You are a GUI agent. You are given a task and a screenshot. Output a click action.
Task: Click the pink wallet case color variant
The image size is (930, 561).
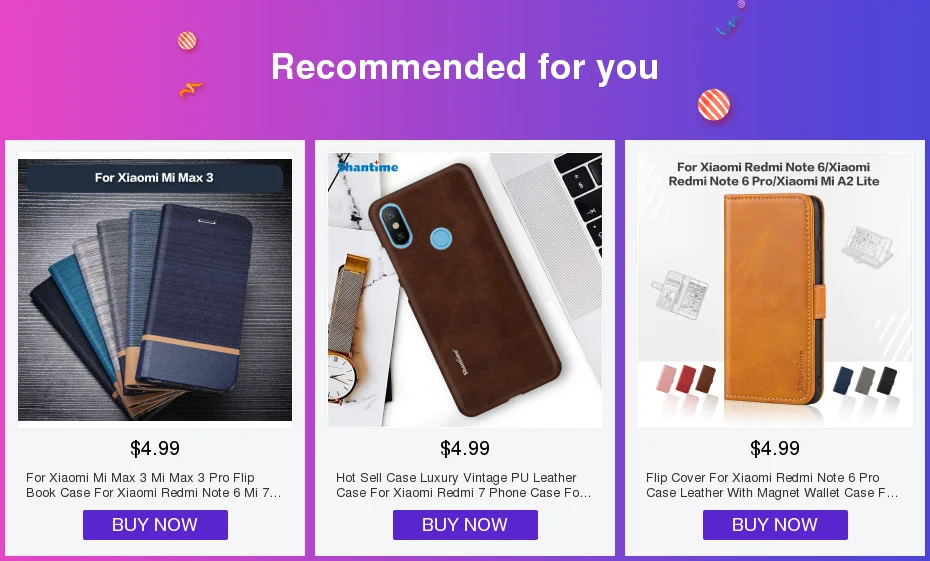[667, 378]
